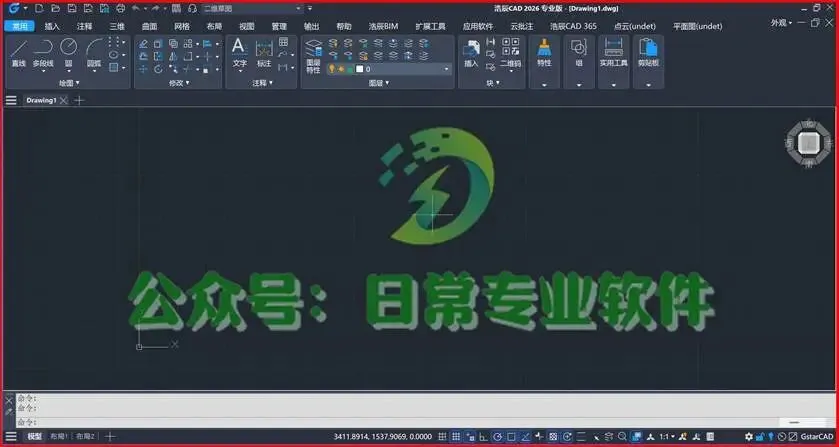Click the mirror icon in the modify panel
The width and height of the screenshot is (839, 447).
coord(172,56)
